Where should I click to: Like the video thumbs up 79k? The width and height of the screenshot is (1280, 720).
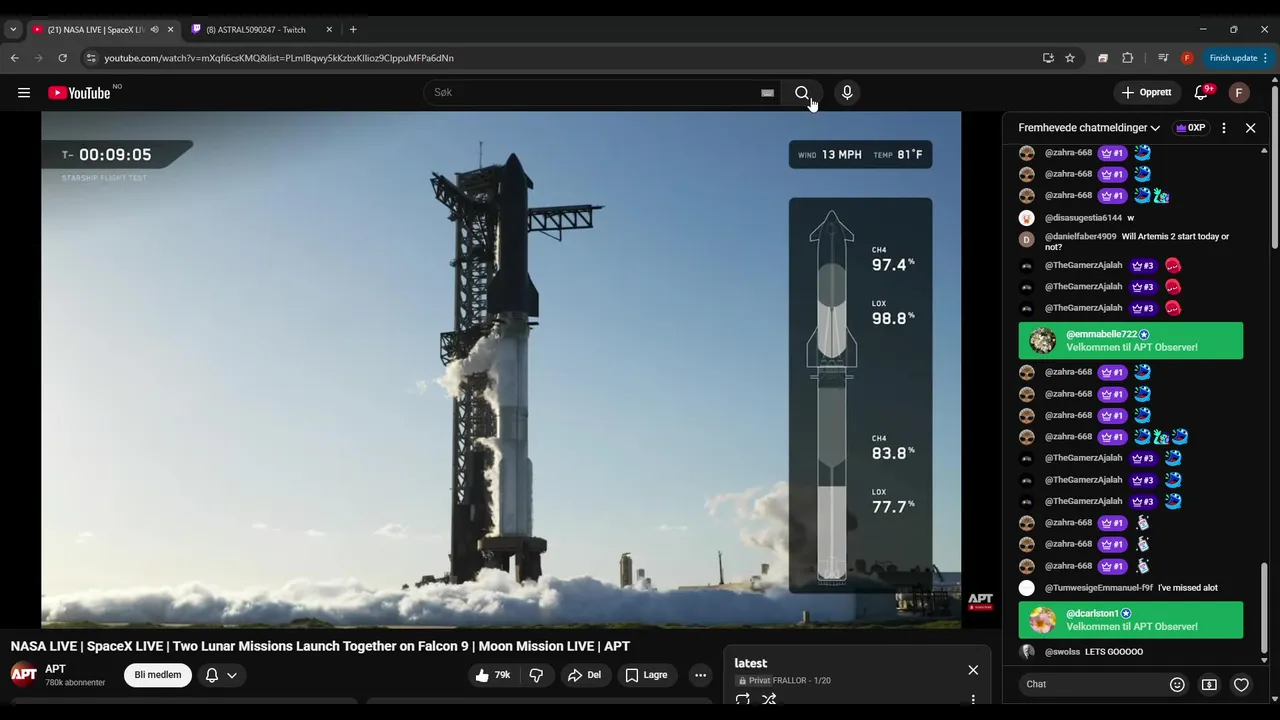pos(493,675)
